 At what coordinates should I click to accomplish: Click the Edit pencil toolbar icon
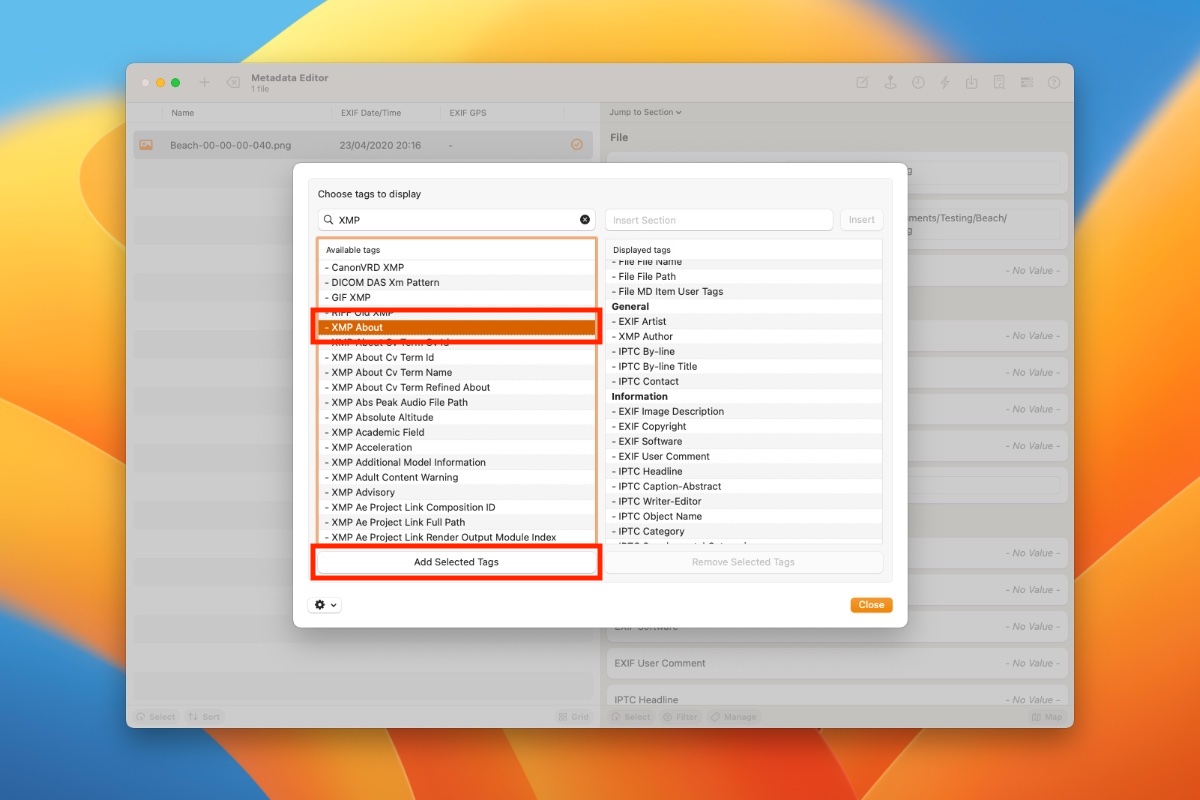(862, 83)
